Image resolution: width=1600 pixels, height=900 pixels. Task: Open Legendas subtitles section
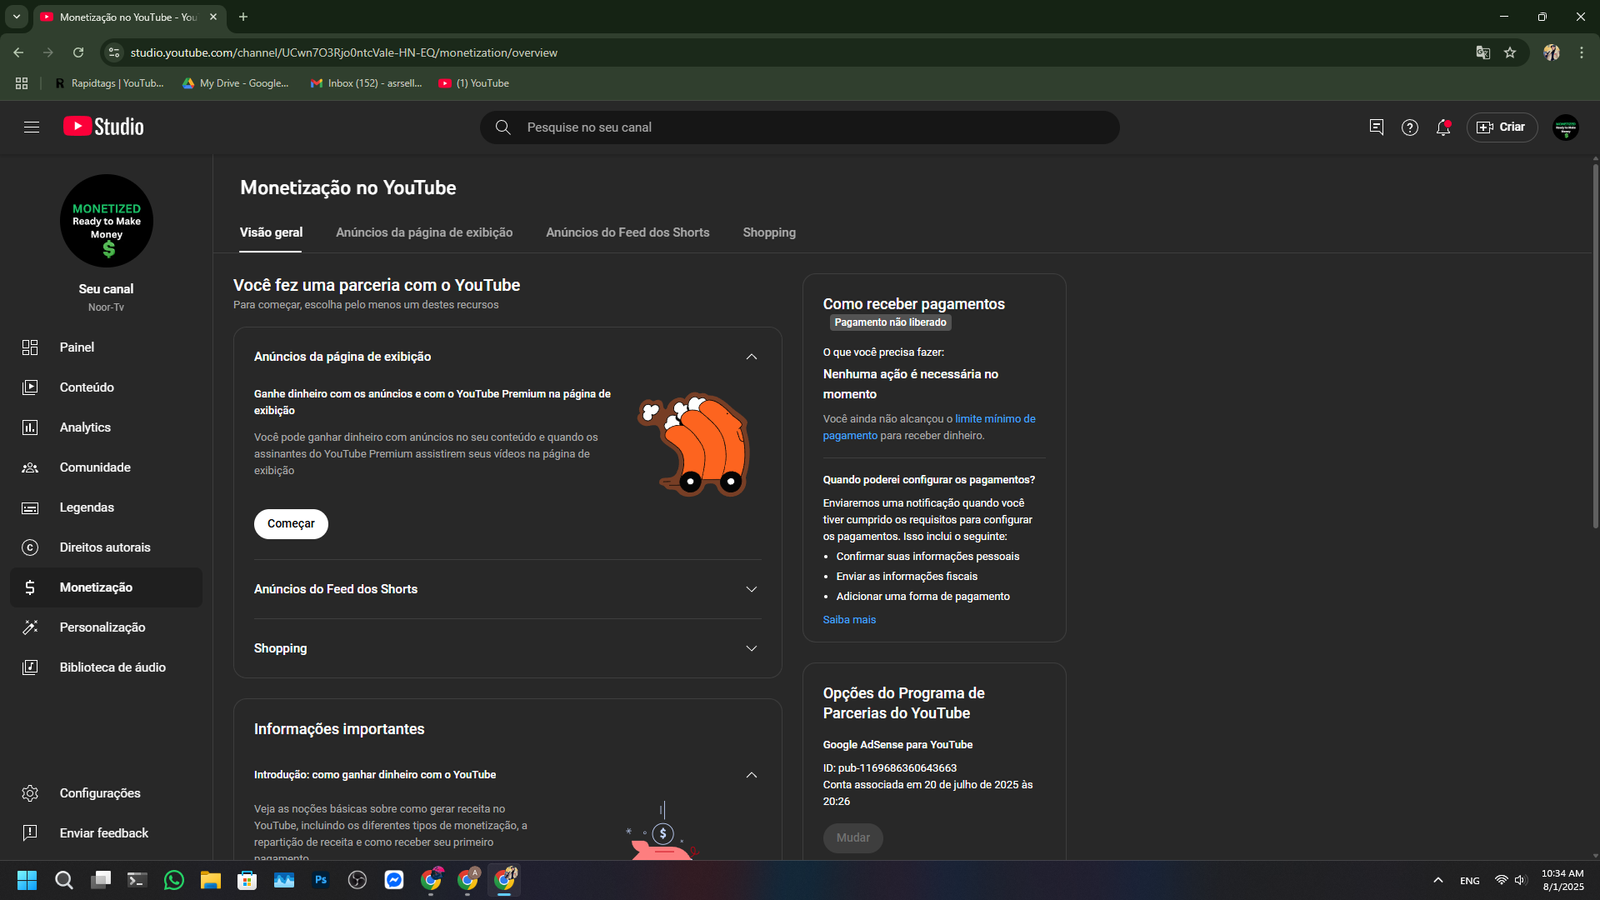coord(106,507)
